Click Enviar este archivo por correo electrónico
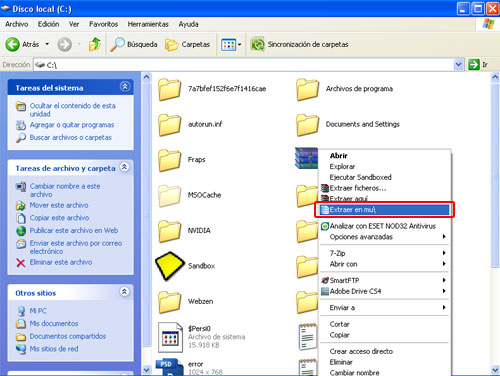This screenshot has width=500, height=376. click(76, 247)
